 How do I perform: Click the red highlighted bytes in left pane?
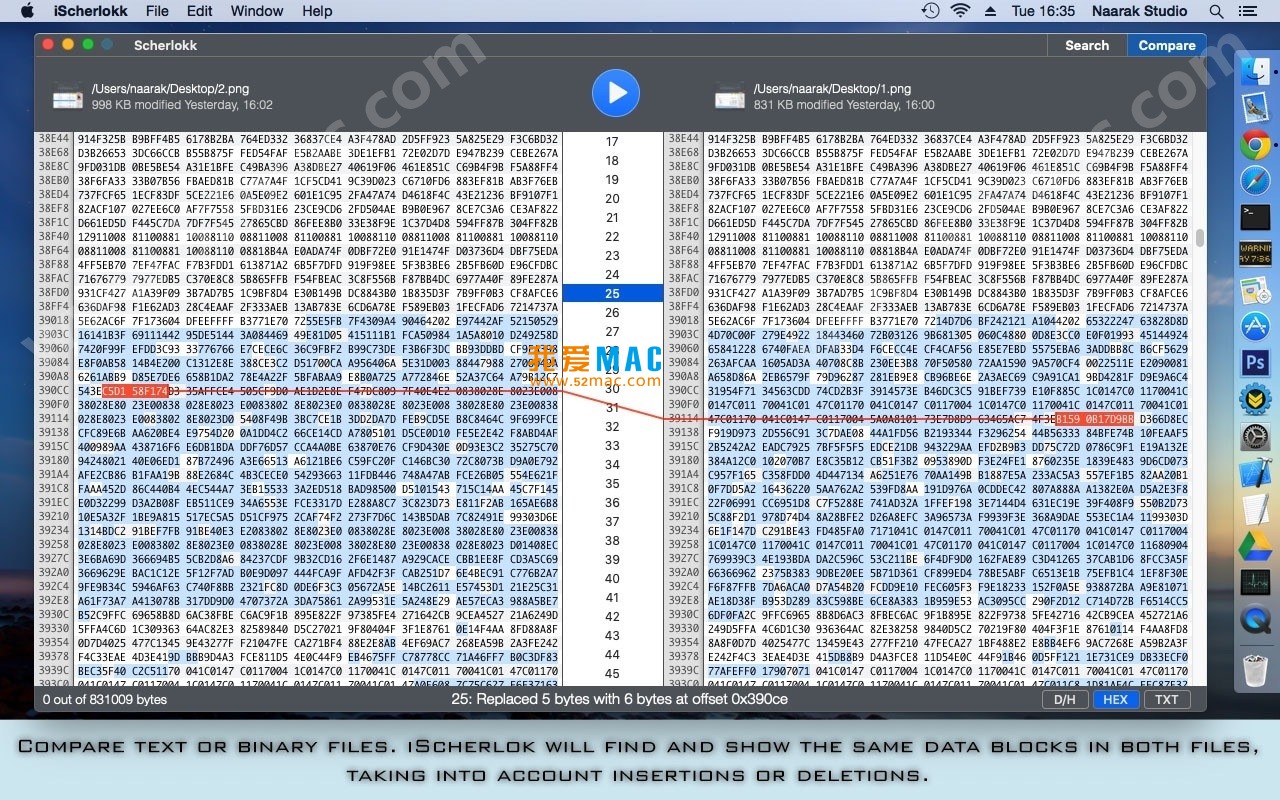coord(134,390)
